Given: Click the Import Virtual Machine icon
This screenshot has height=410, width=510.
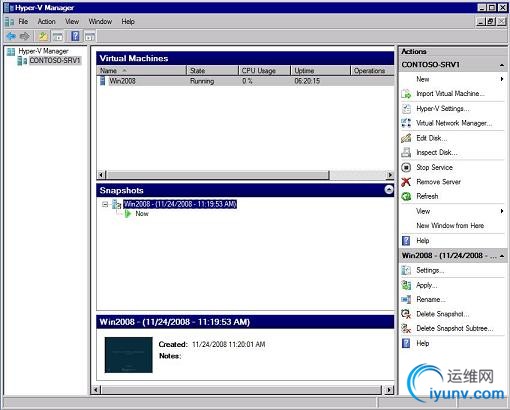Looking at the screenshot, I should pyautogui.click(x=406, y=94).
